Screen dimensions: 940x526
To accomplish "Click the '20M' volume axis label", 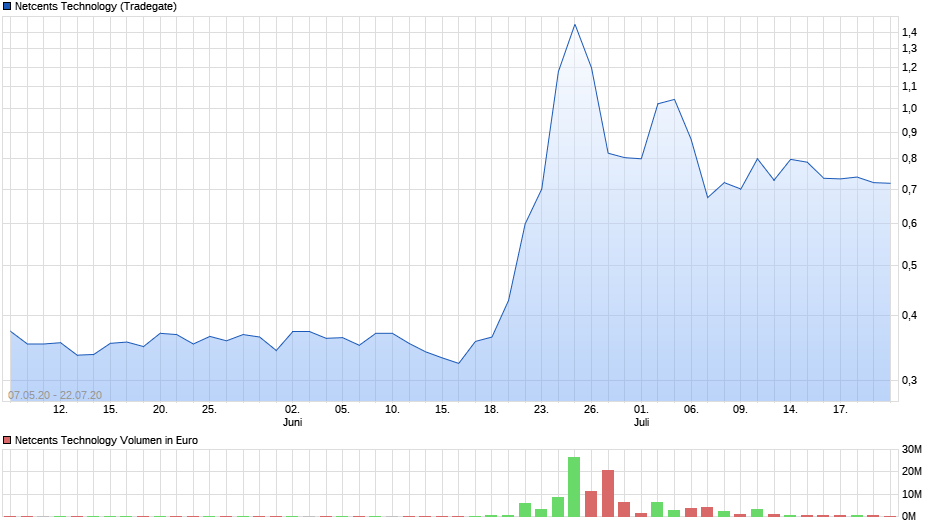I will click(x=912, y=471).
